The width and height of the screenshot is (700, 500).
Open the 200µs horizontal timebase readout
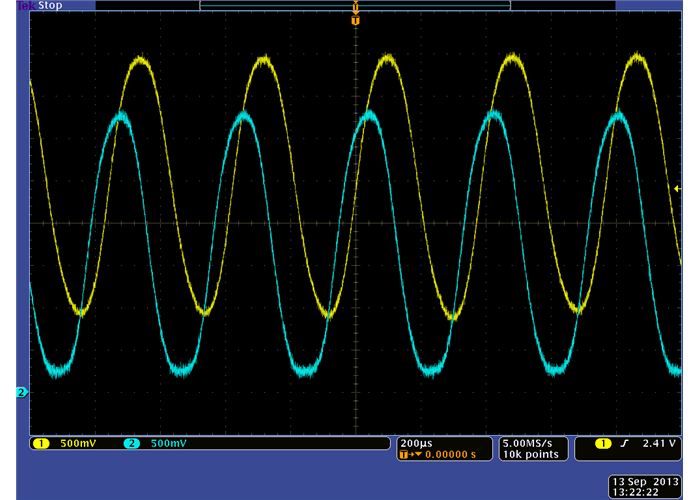[418, 442]
